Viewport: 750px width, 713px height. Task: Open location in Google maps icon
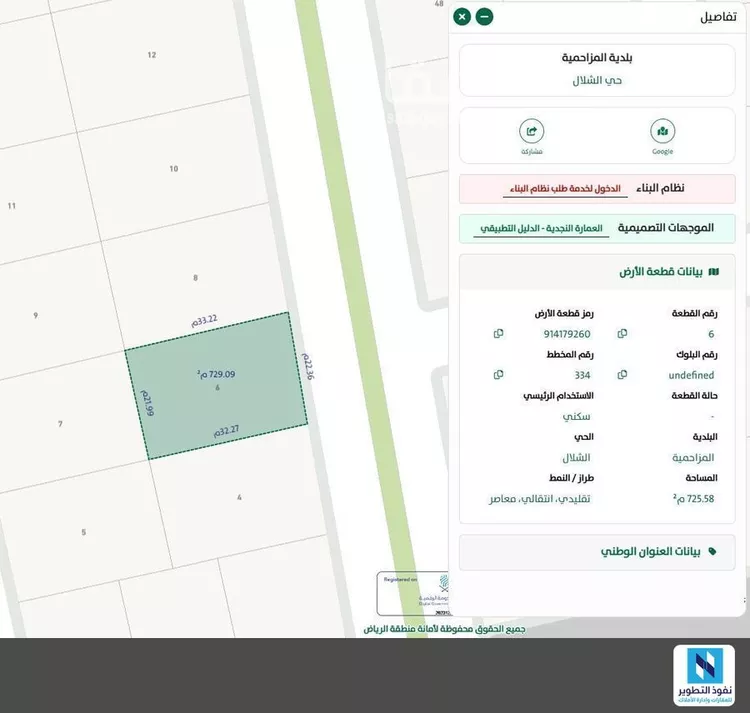click(x=662, y=131)
